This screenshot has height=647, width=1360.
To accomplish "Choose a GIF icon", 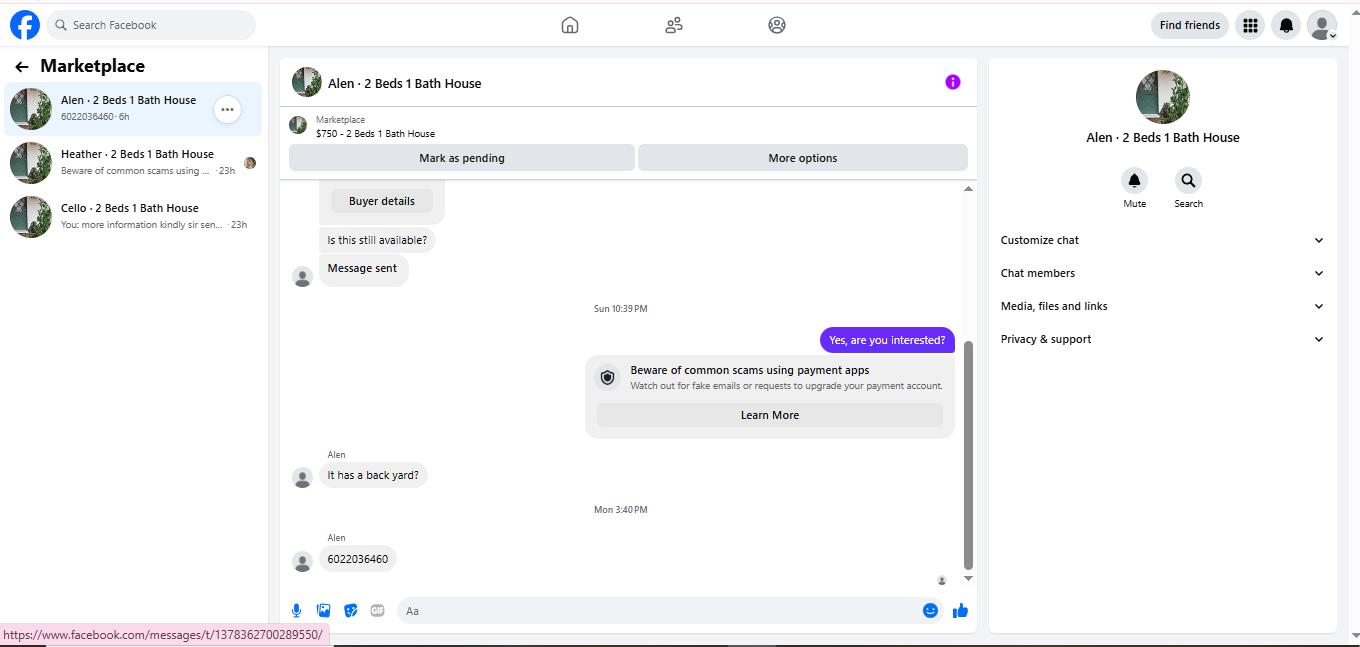I will (x=378, y=610).
